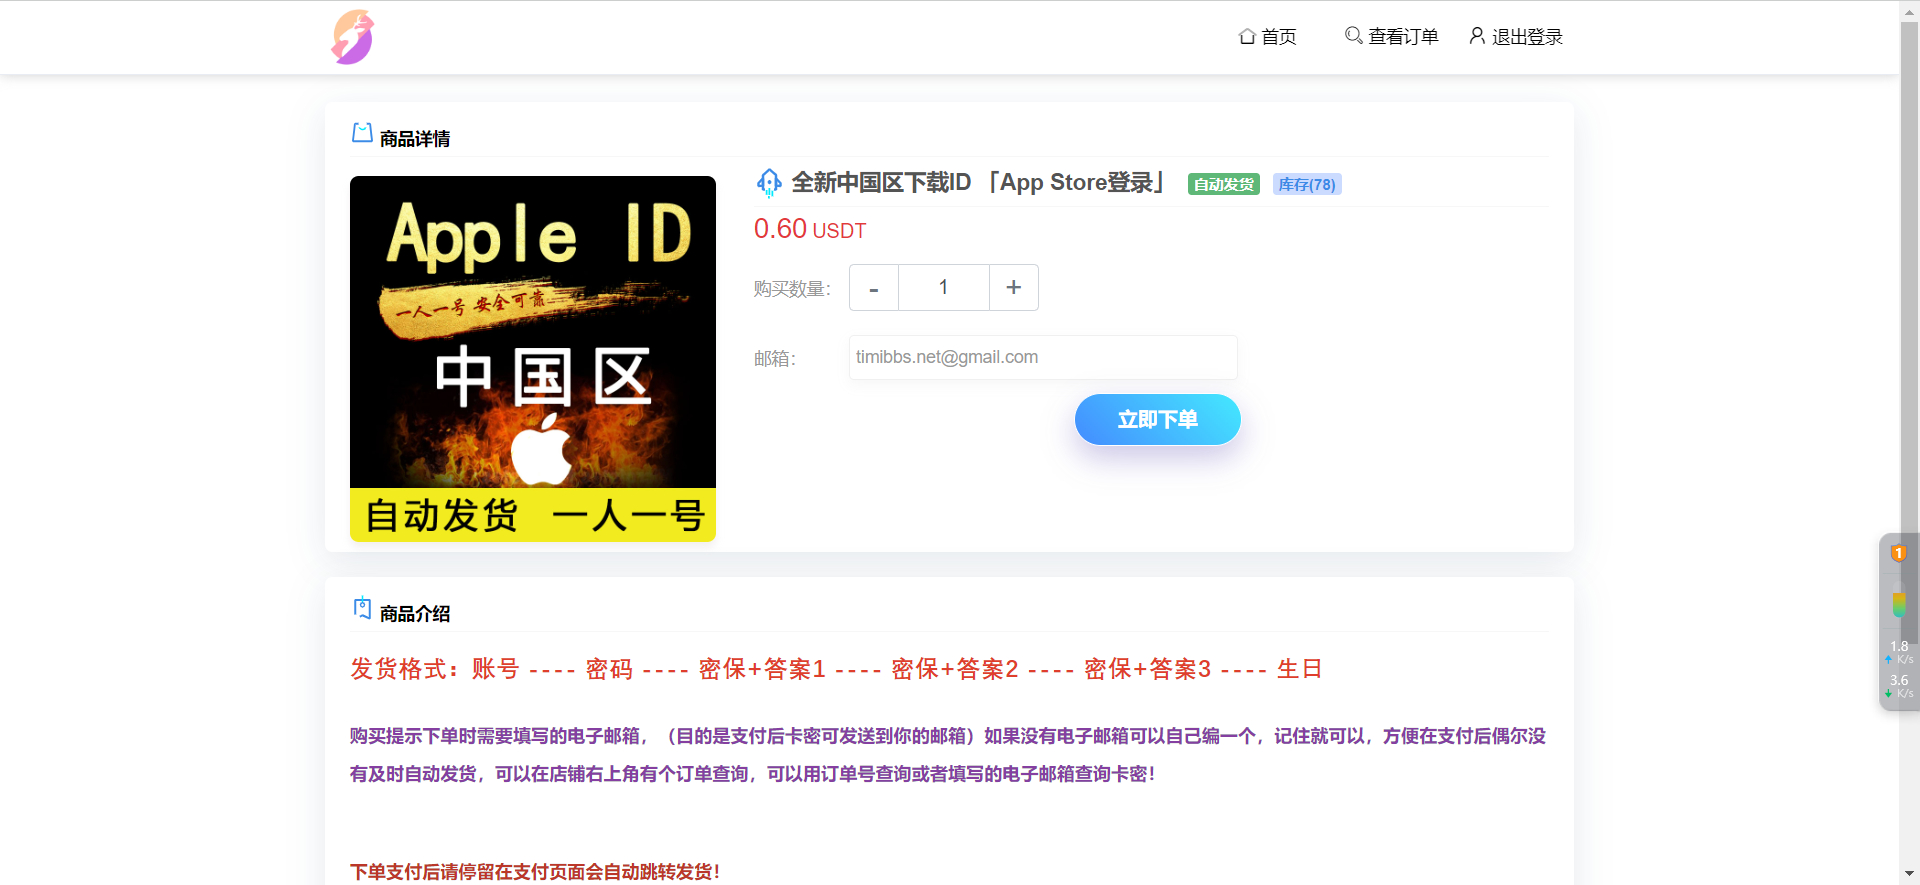Viewport: 1920px width, 885px height.
Task: Click the user icon beside 退出登录
Action: click(1476, 36)
